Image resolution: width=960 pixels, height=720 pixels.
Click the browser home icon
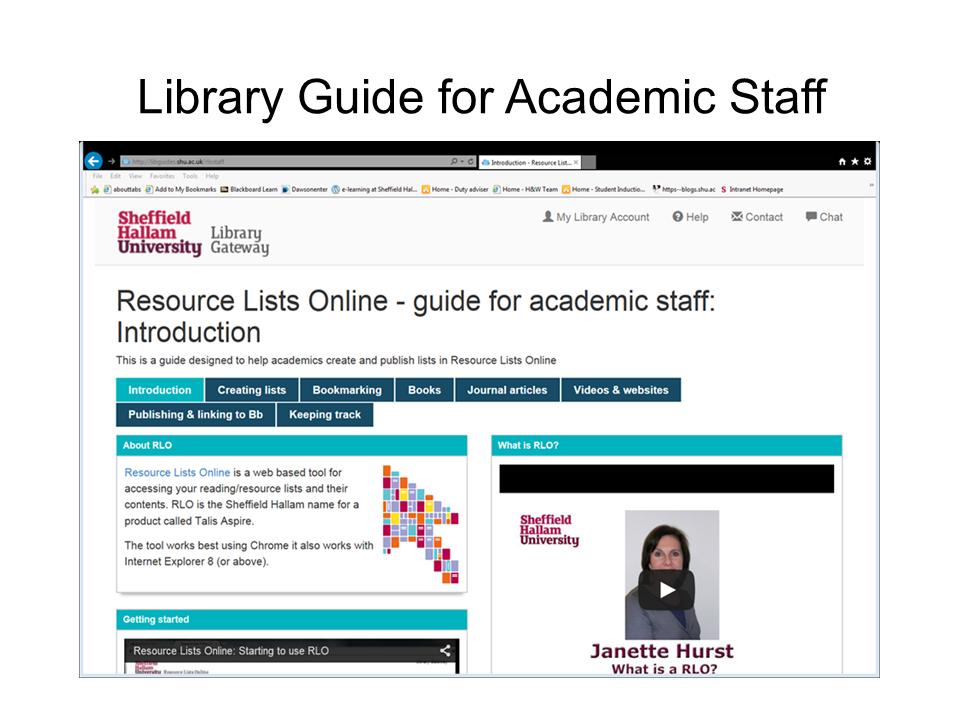[843, 161]
